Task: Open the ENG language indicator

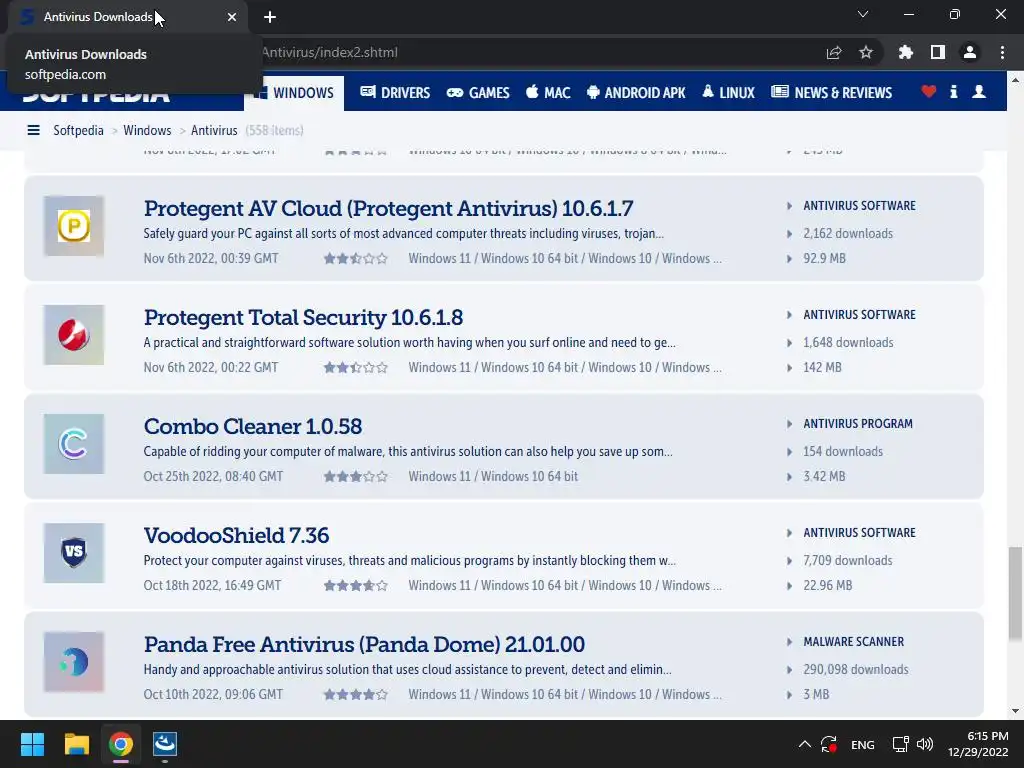Action: click(x=863, y=744)
